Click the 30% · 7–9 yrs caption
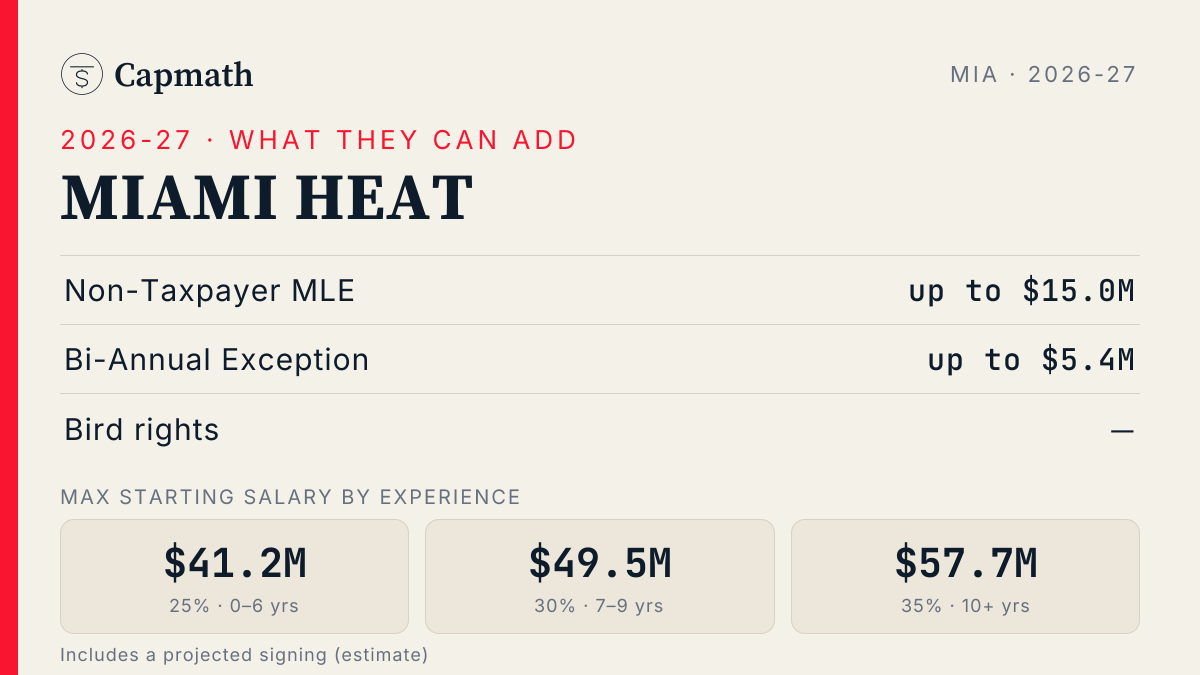1200x675 pixels. point(600,606)
